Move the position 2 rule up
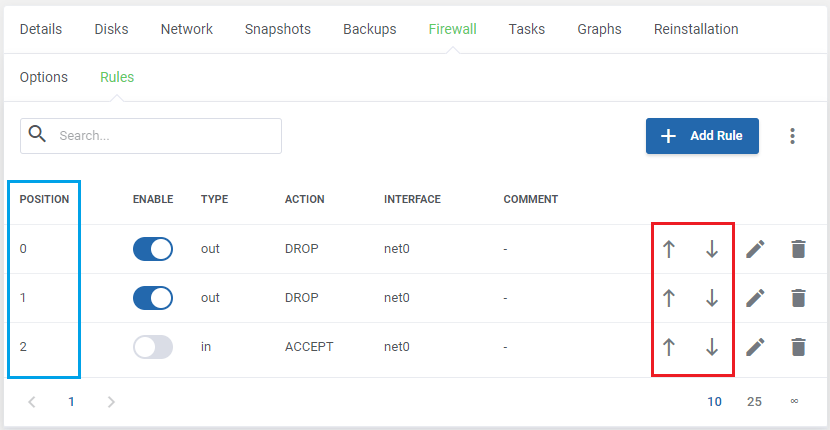 (669, 347)
